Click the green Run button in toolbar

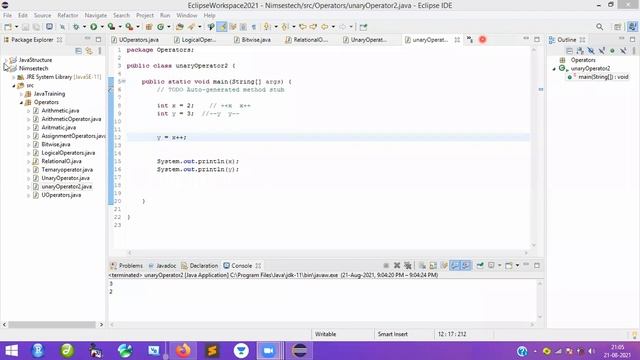click(94, 27)
